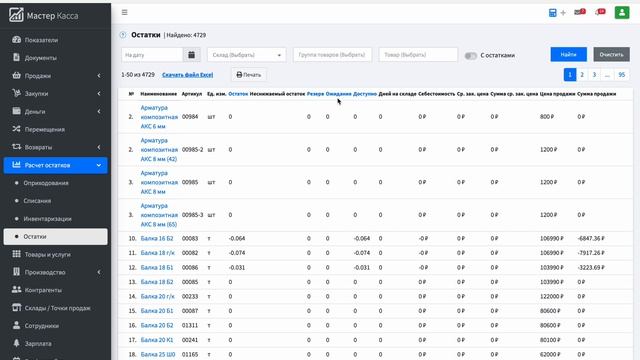Click the Печать button
The width and height of the screenshot is (640, 360).
(249, 75)
